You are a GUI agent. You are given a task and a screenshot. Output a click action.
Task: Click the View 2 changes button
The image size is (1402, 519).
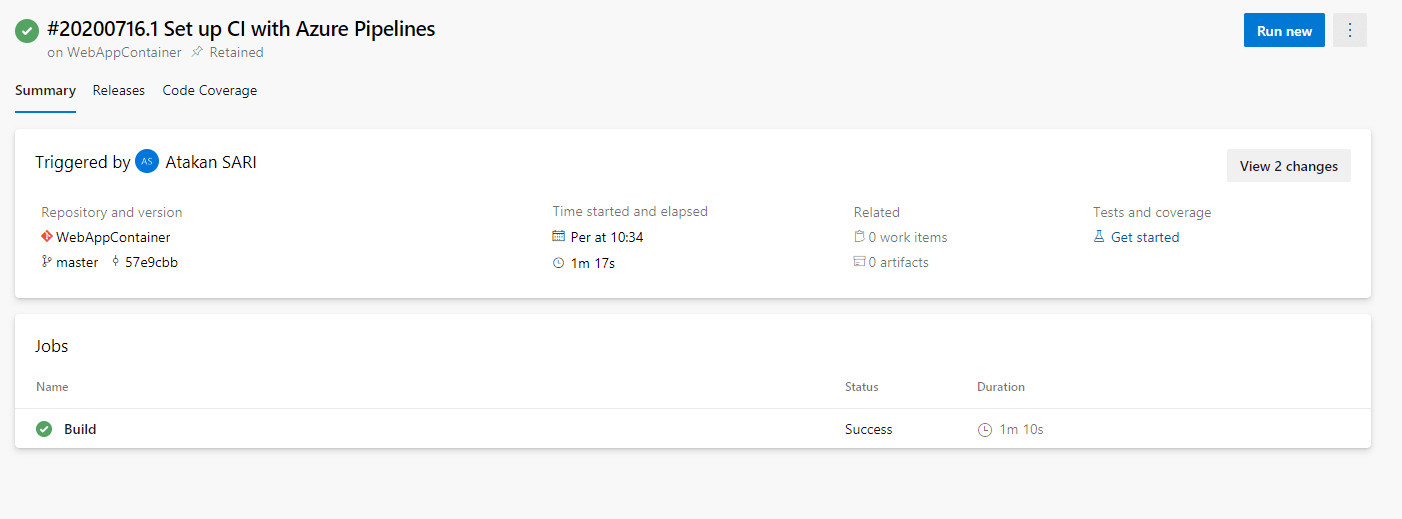pyautogui.click(x=1289, y=166)
